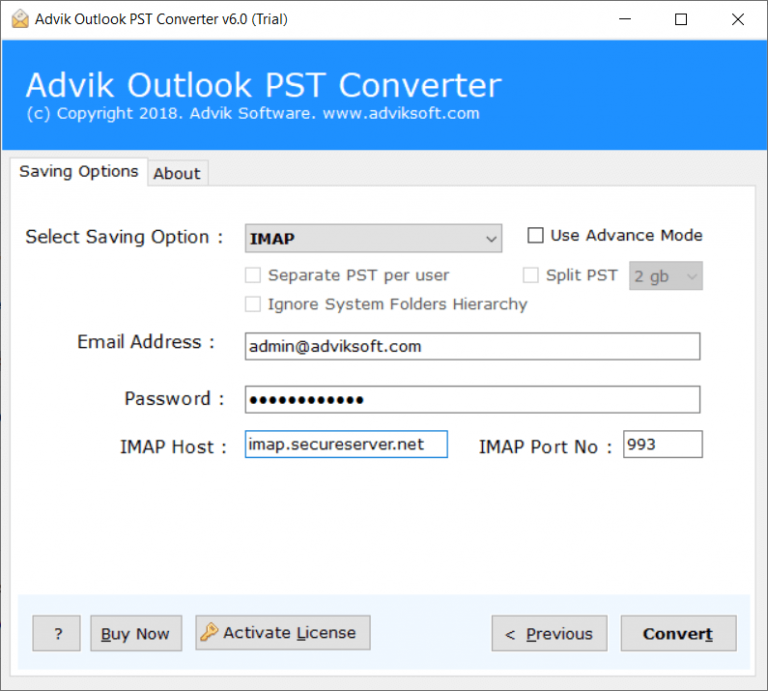Click the question mark help button
The height and width of the screenshot is (691, 768).
[x=56, y=633]
